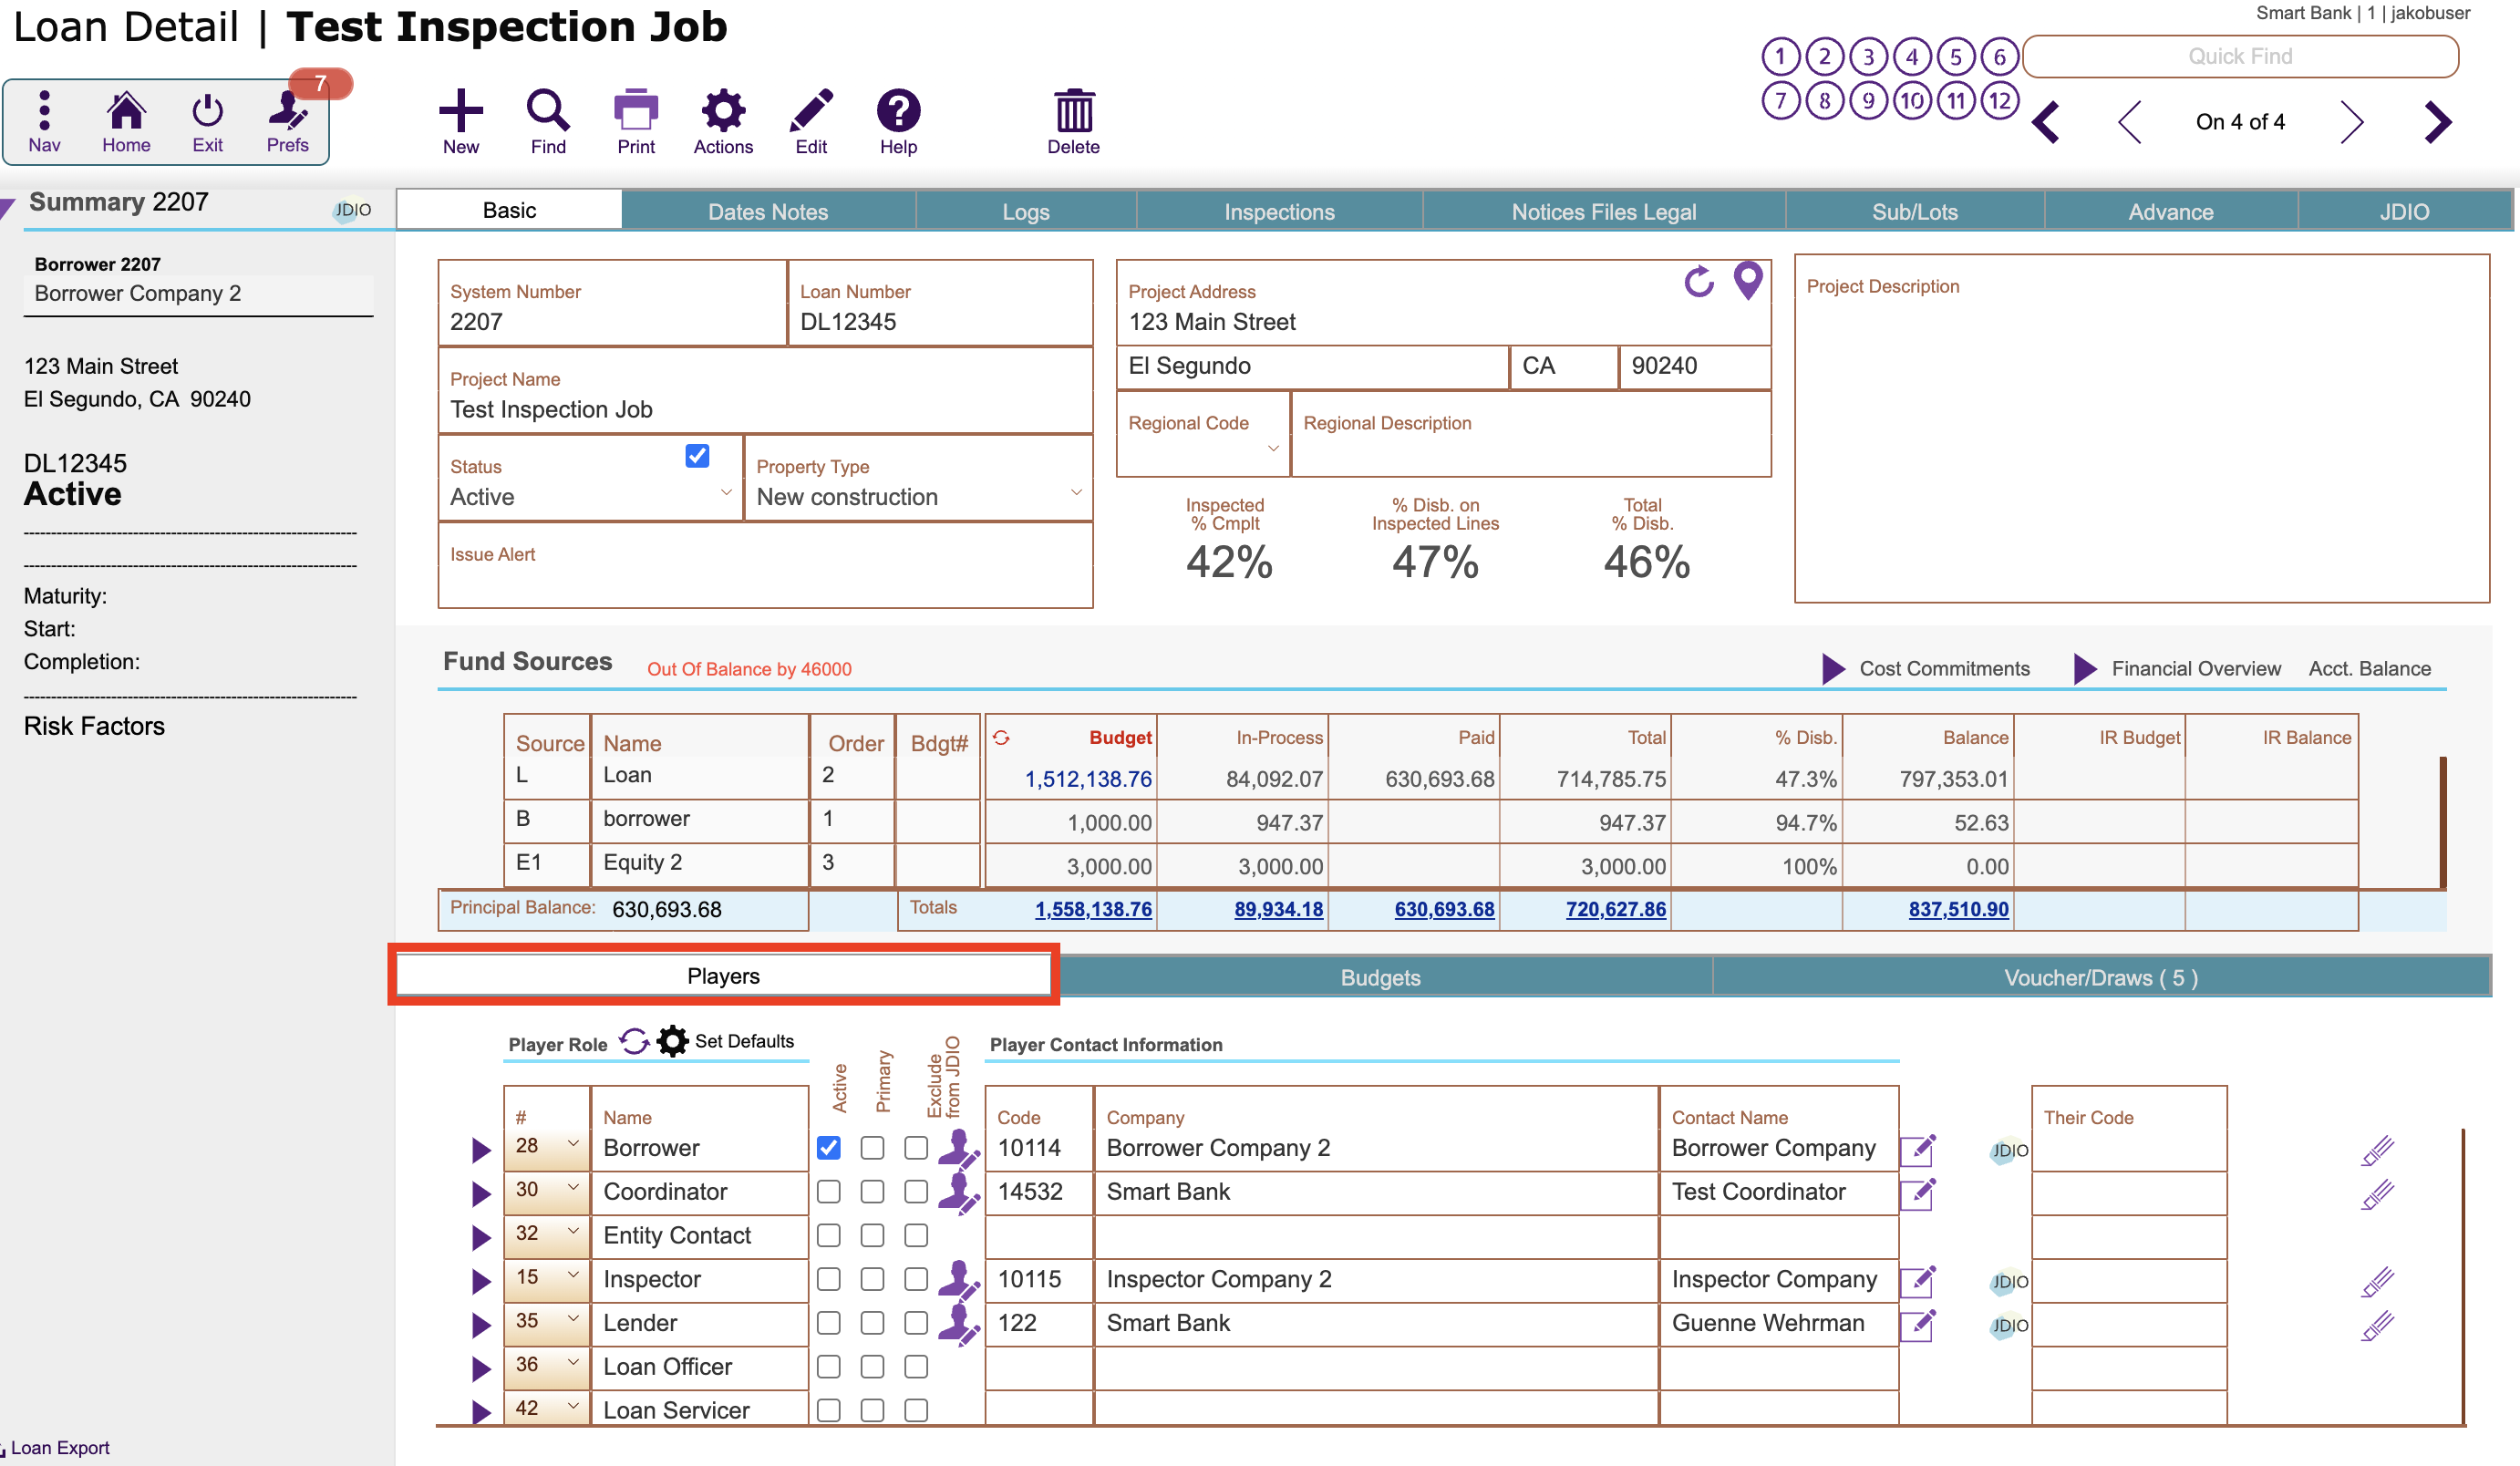This screenshot has height=1466, width=2520.
Task: Open the map pin location icon
Action: [x=1747, y=281]
